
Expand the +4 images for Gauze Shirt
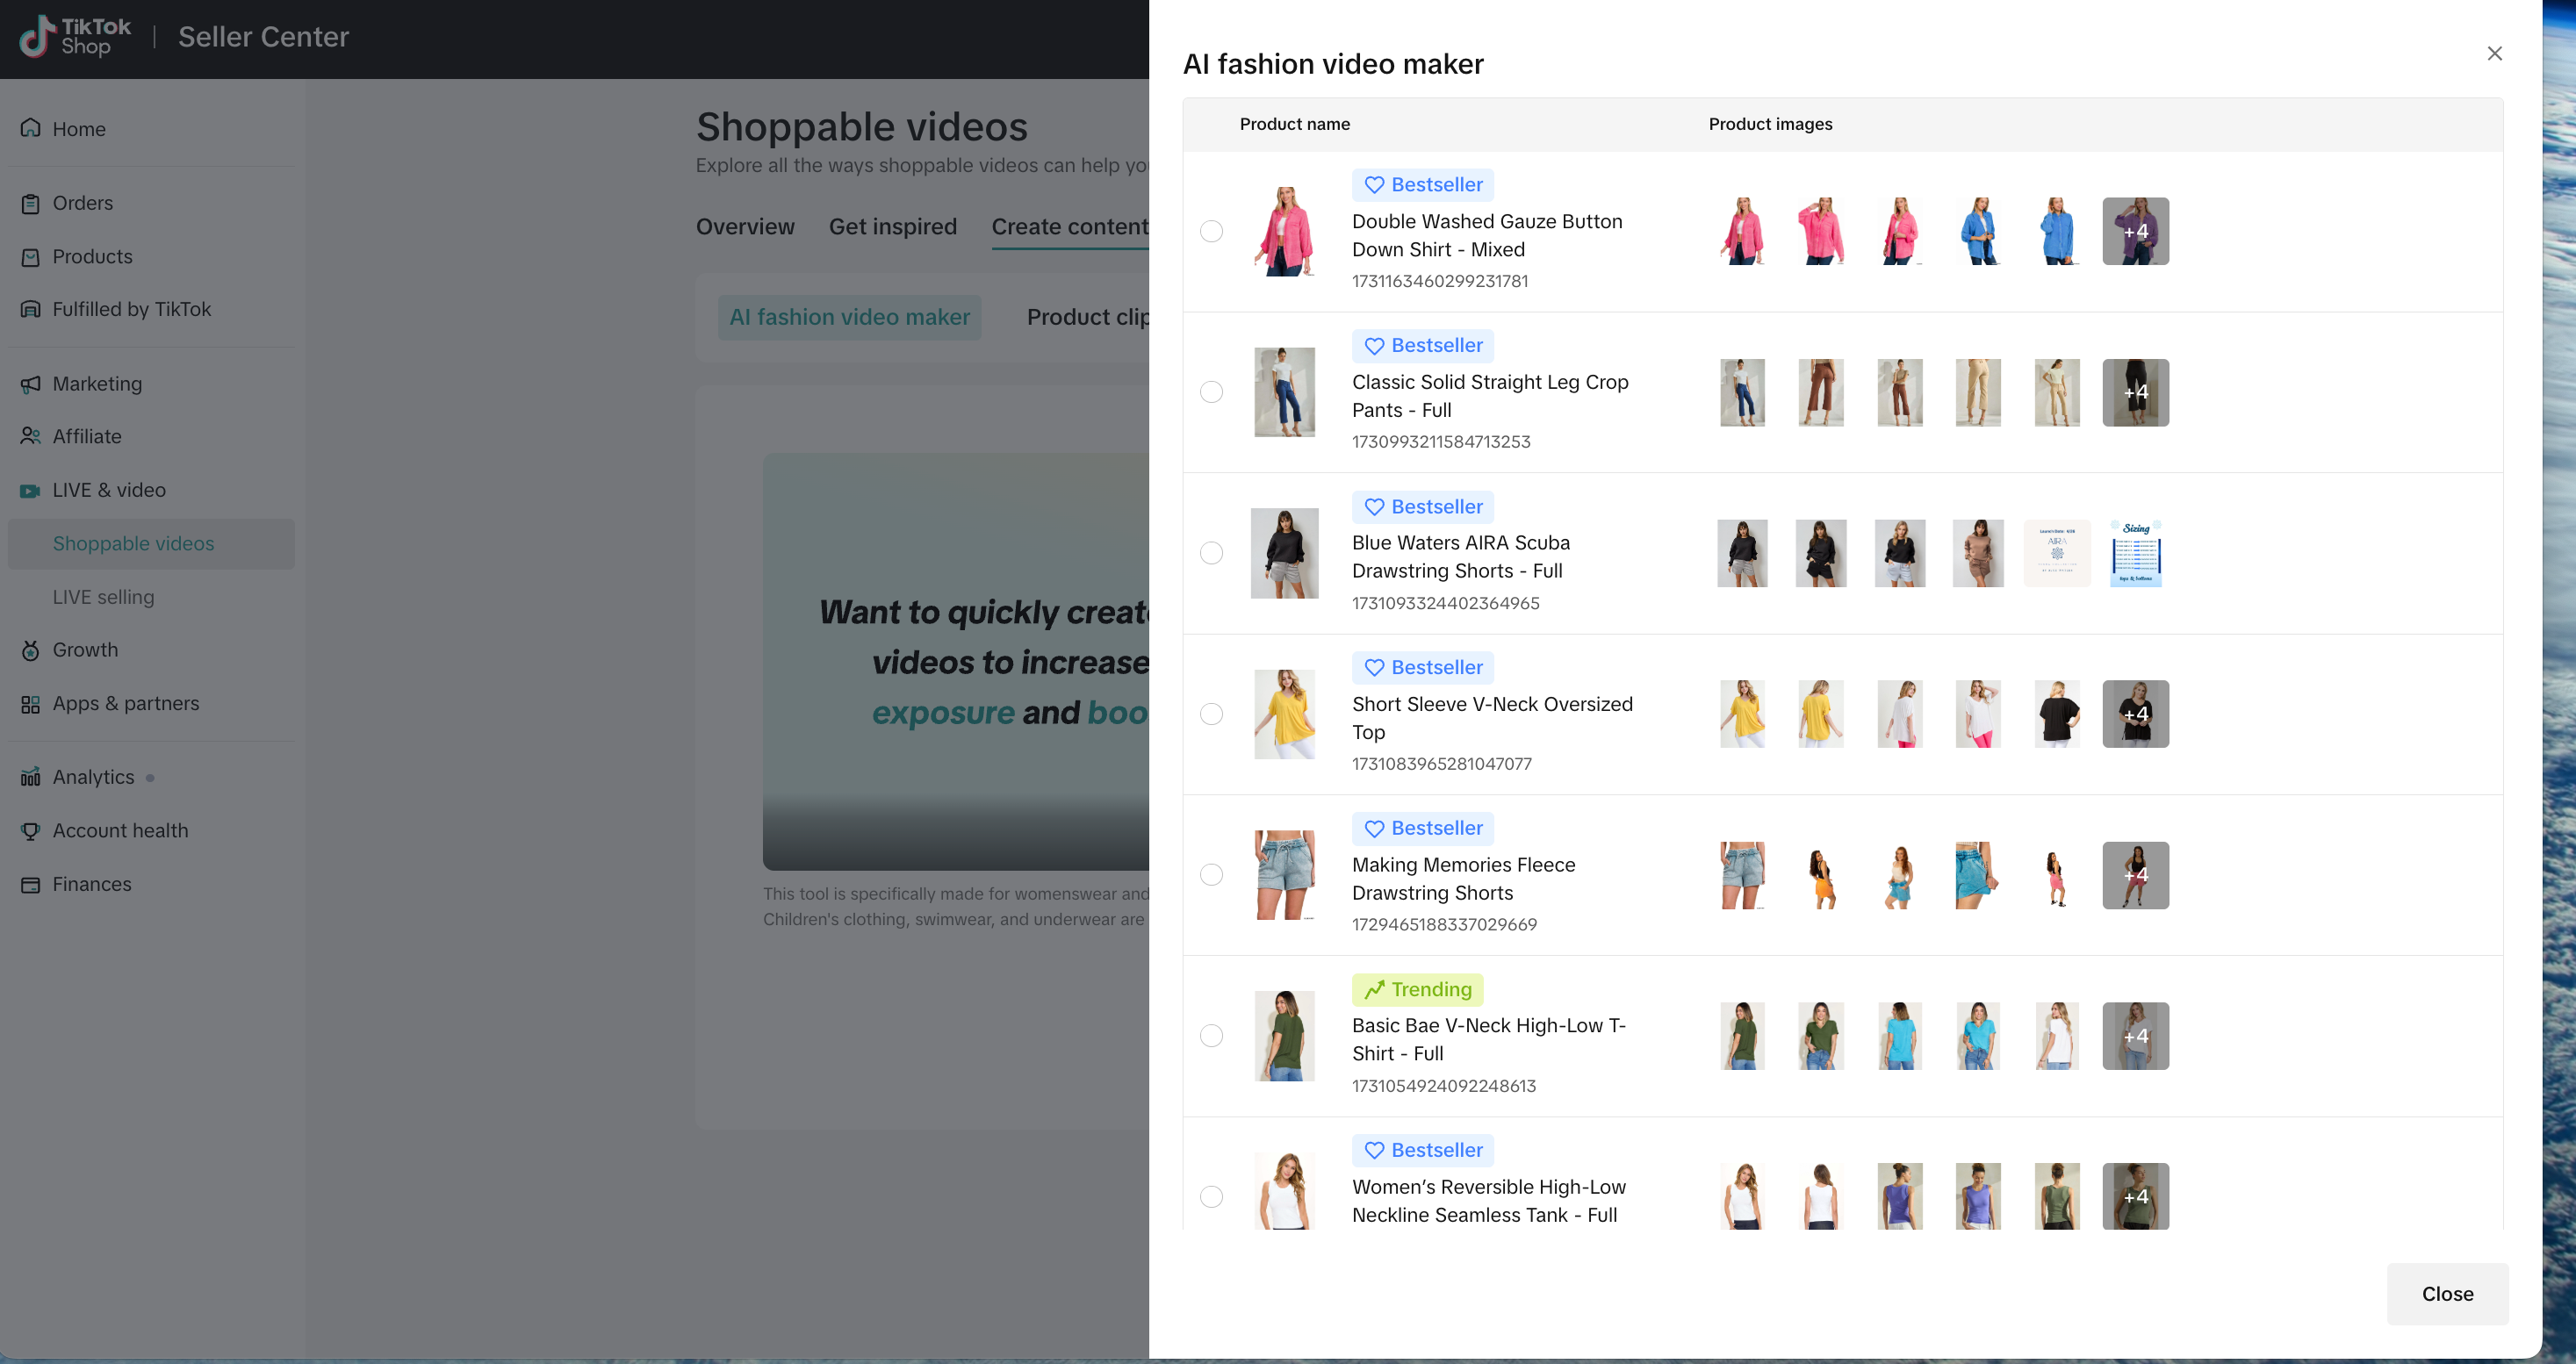2135,231
